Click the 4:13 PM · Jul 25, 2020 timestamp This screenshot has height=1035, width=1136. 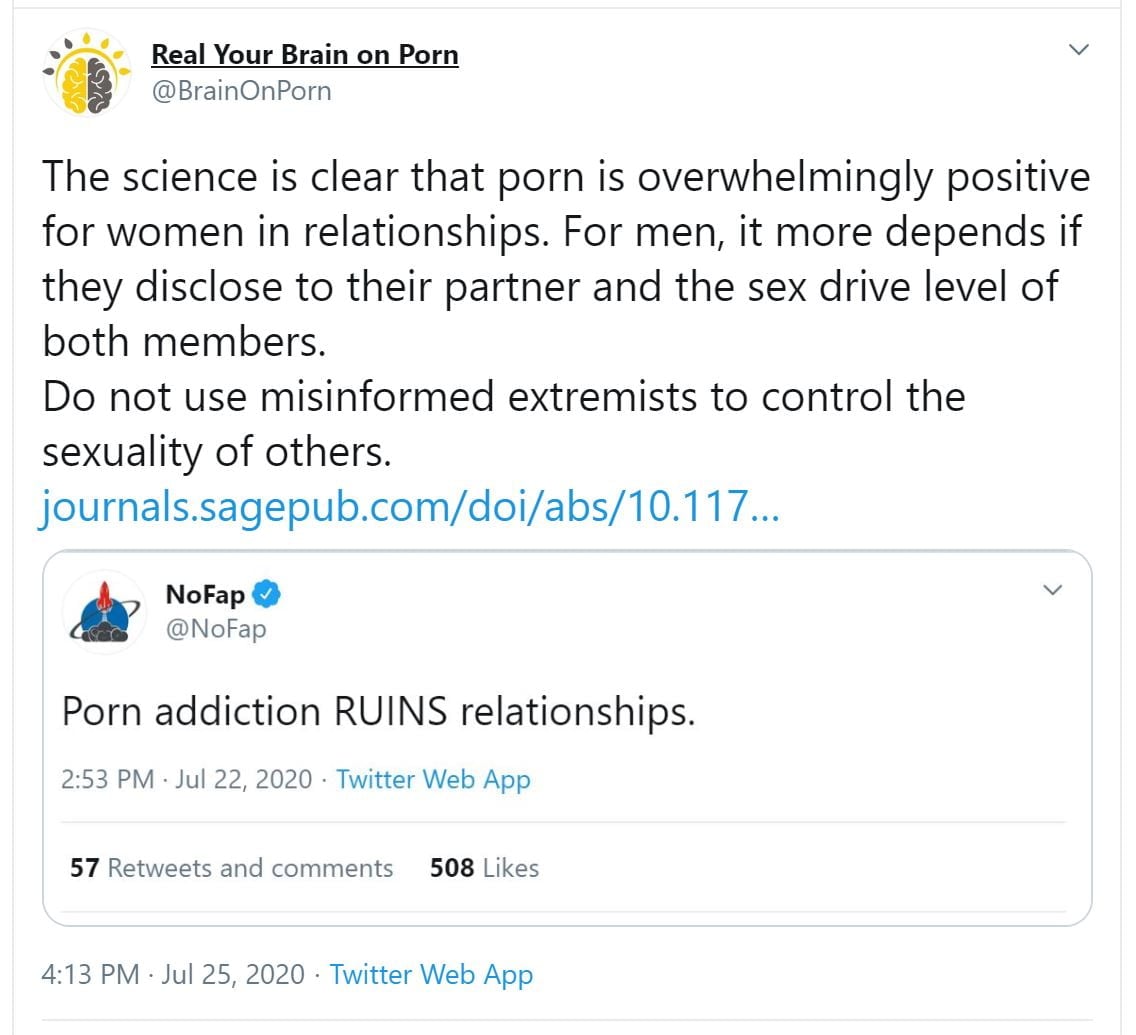pyautogui.click(x=173, y=974)
